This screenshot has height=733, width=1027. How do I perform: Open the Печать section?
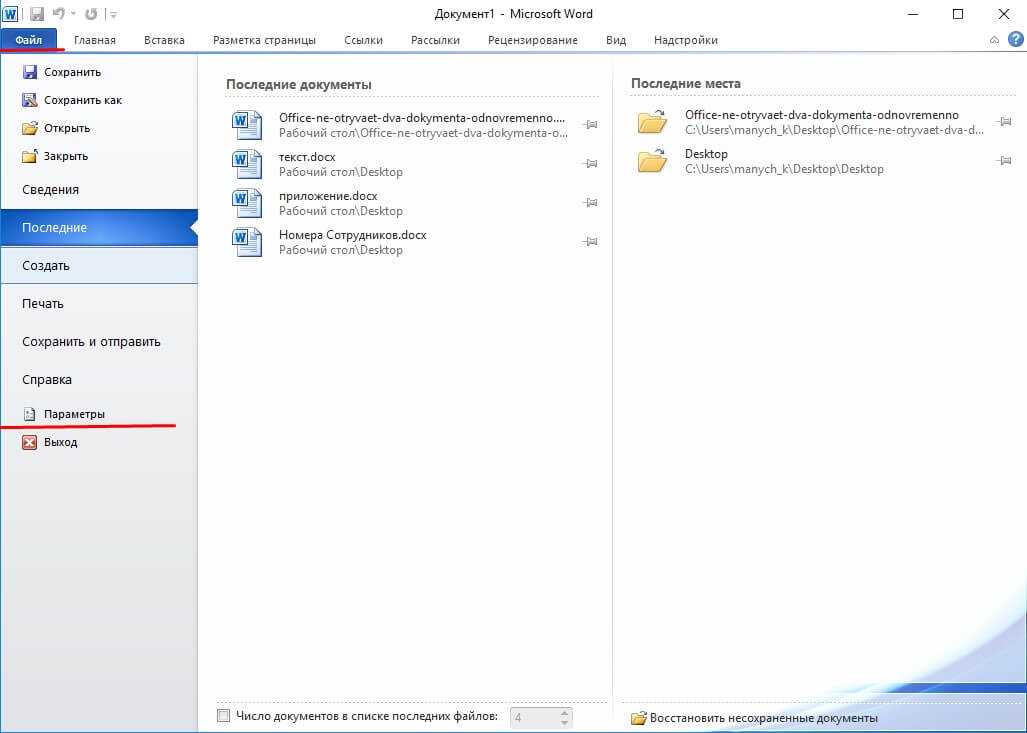(x=99, y=303)
